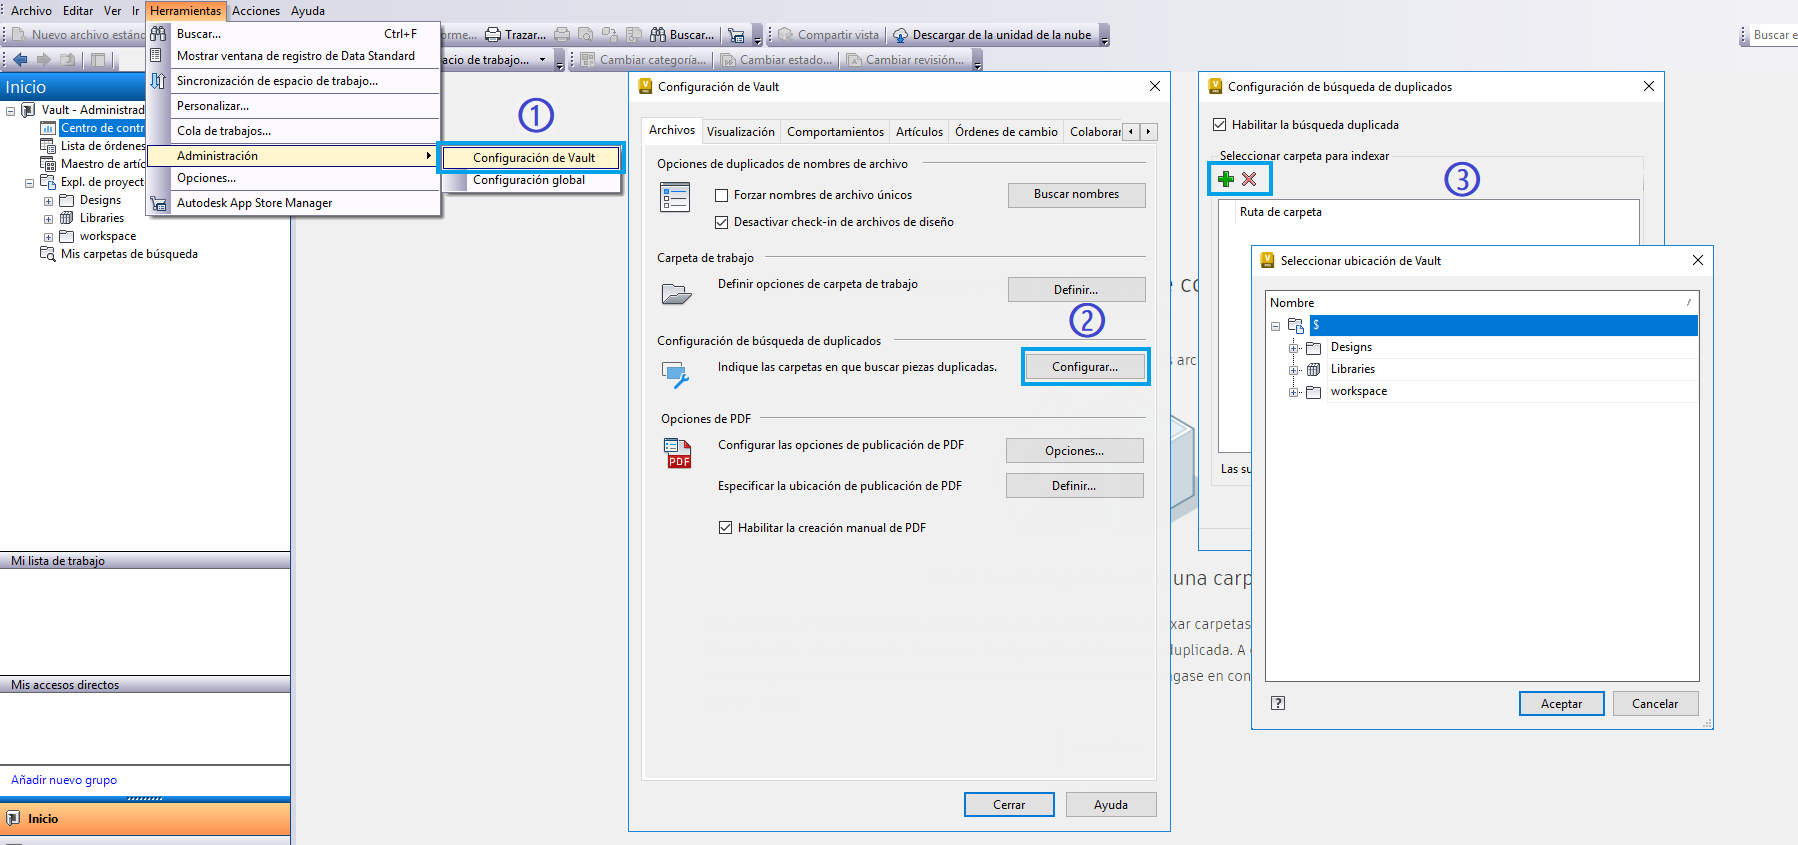1798x845 pixels.
Task: Click the Cambiar revisión icon
Action: coord(854,60)
